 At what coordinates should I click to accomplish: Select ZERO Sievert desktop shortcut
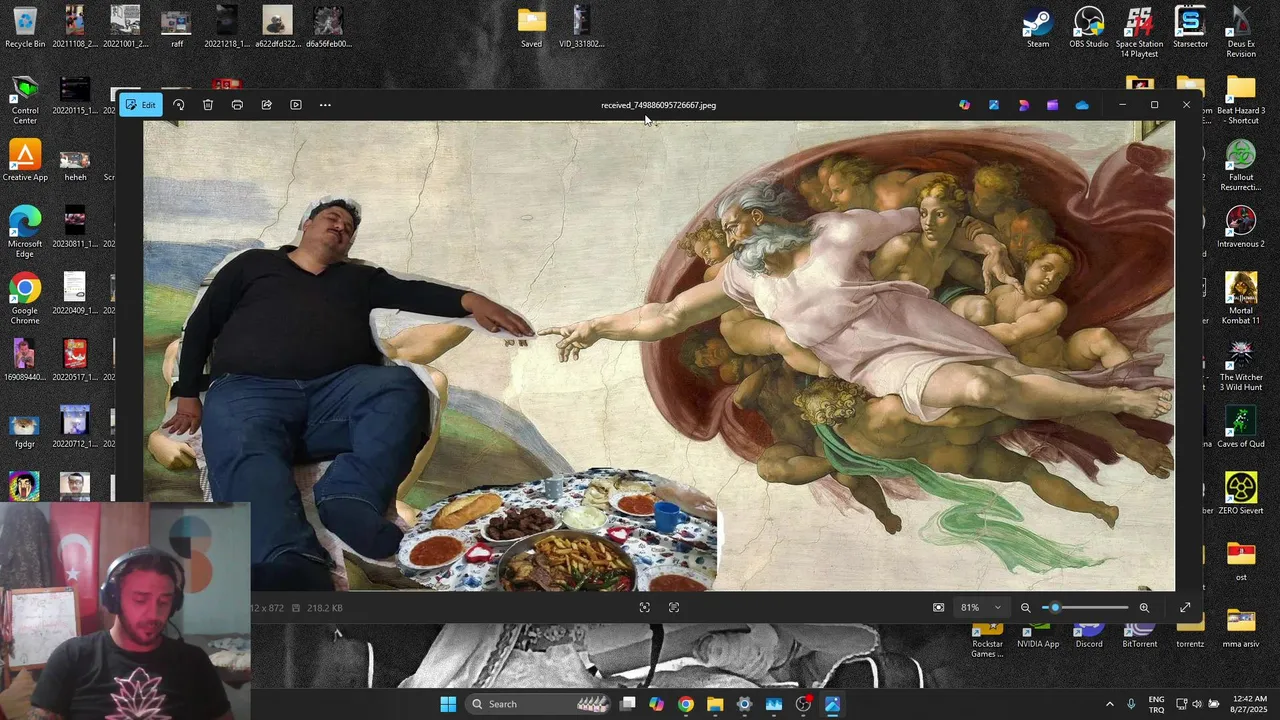click(x=1241, y=494)
